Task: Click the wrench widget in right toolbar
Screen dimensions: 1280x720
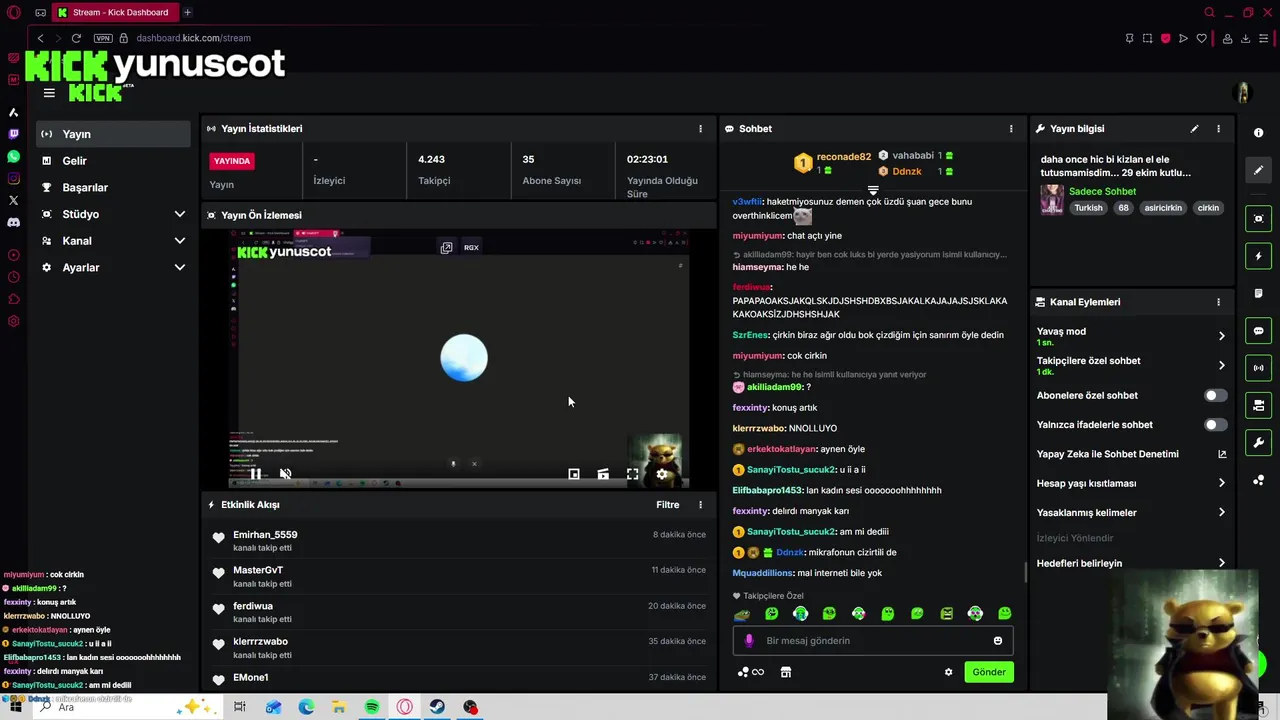Action: tap(1258, 443)
